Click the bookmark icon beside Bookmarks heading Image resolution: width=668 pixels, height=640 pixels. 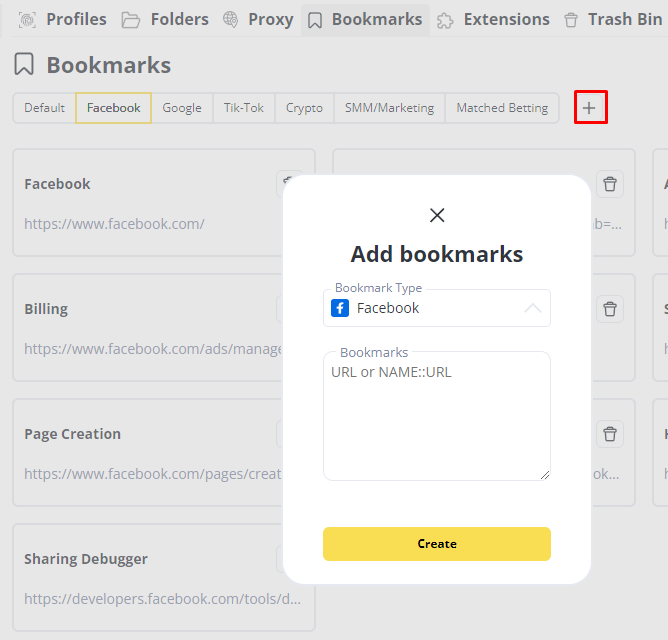click(24, 64)
